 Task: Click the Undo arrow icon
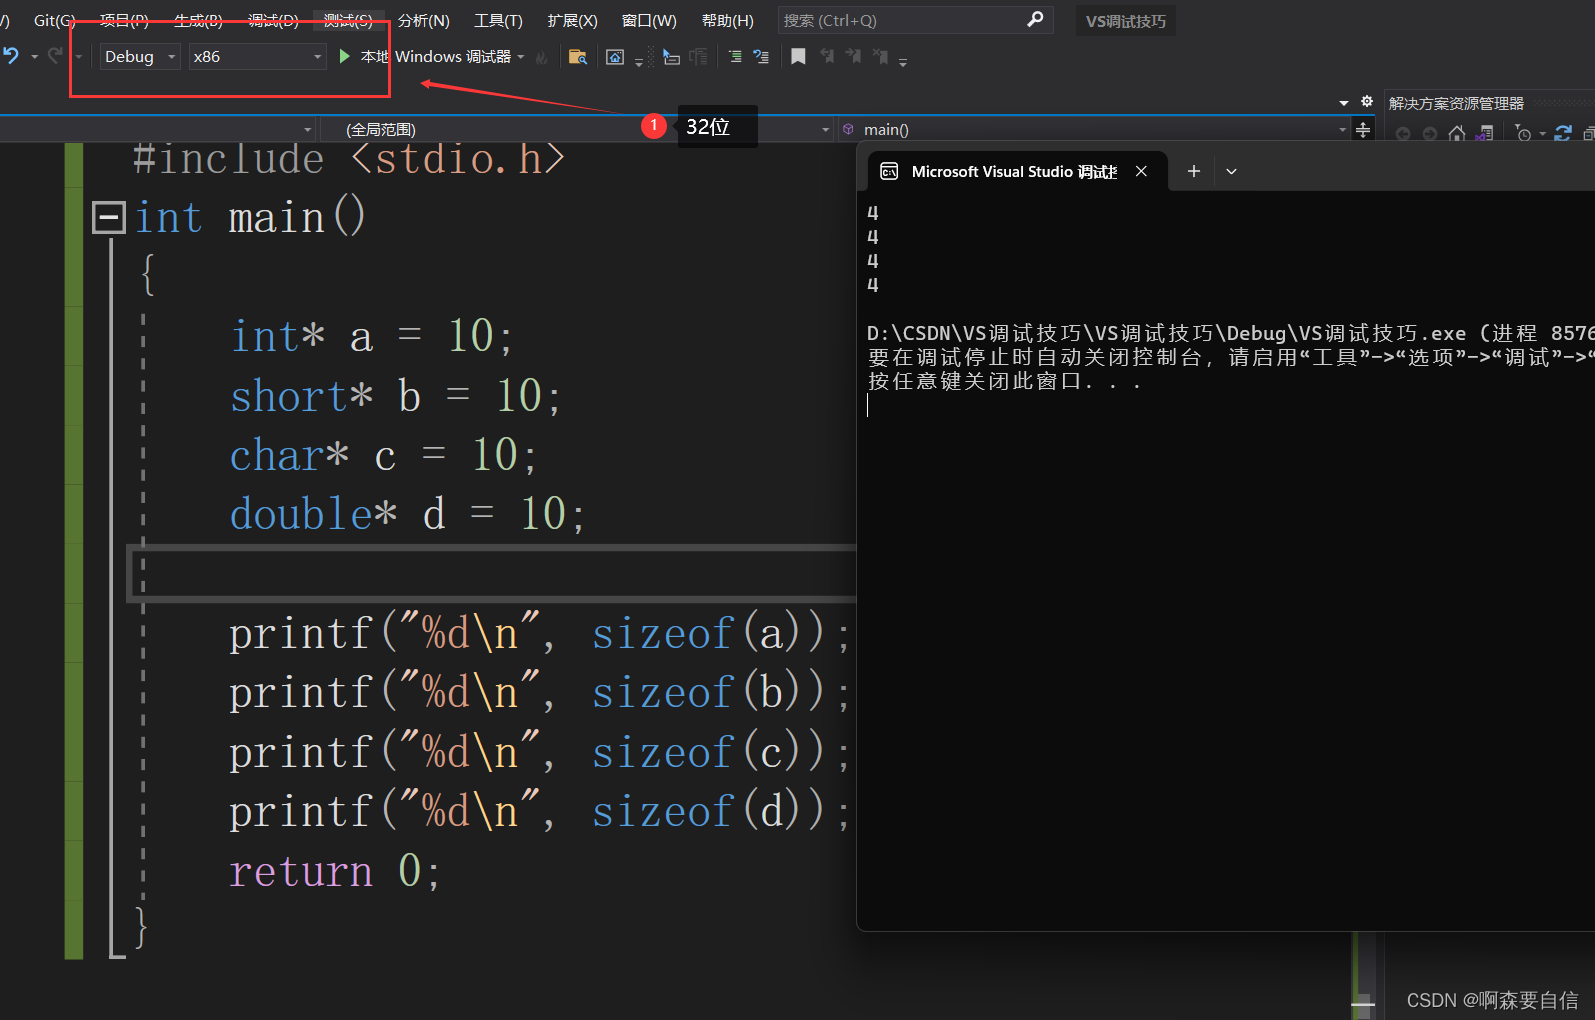pos(11,56)
